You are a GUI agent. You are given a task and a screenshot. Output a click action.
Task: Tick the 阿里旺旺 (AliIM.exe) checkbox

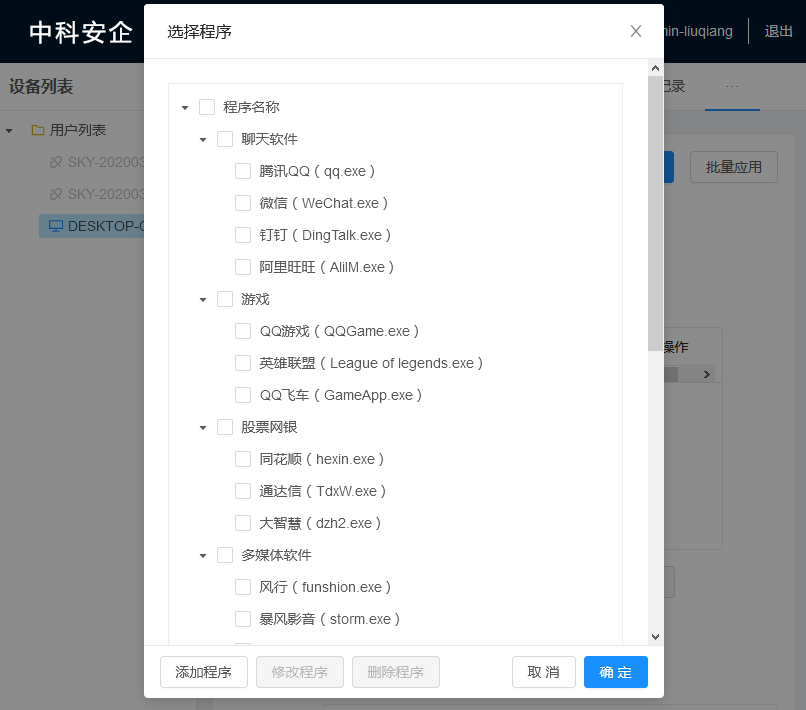(243, 267)
